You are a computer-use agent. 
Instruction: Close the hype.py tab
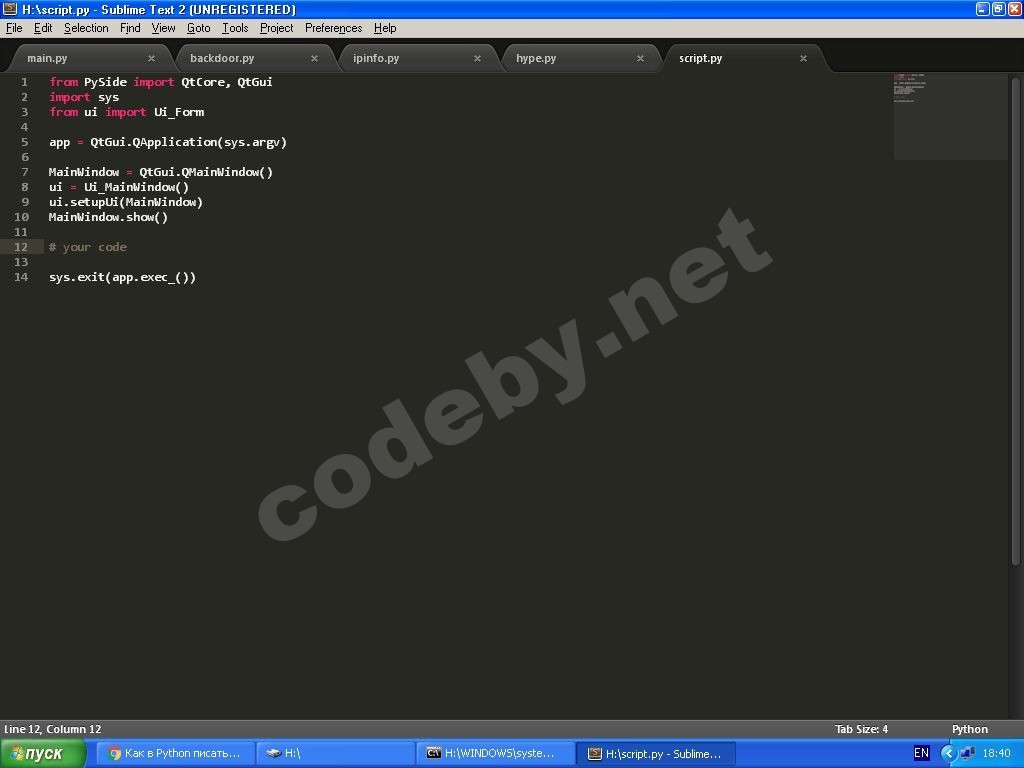640,58
